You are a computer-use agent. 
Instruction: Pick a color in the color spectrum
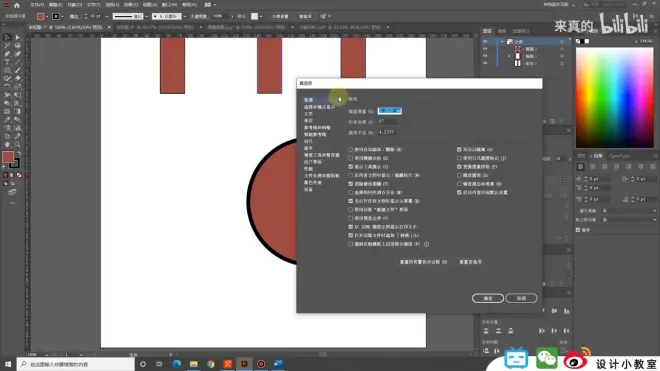pos(615,98)
